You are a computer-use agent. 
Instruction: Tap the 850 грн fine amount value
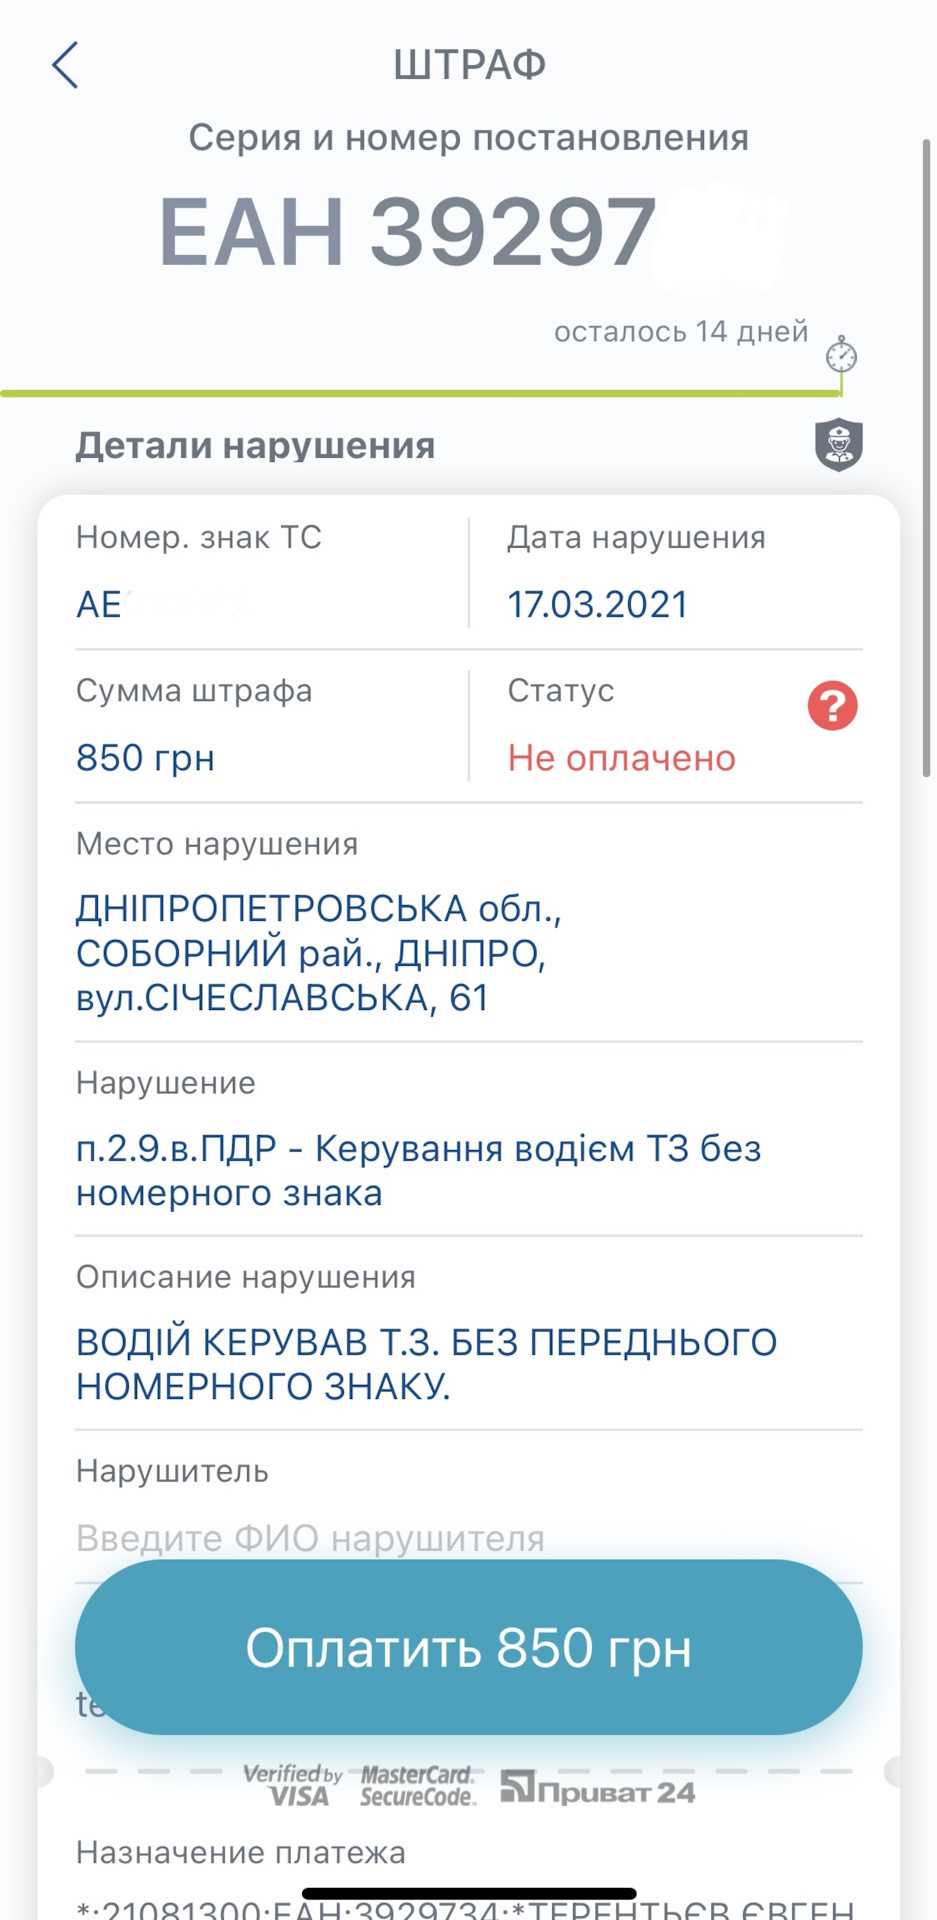click(146, 758)
